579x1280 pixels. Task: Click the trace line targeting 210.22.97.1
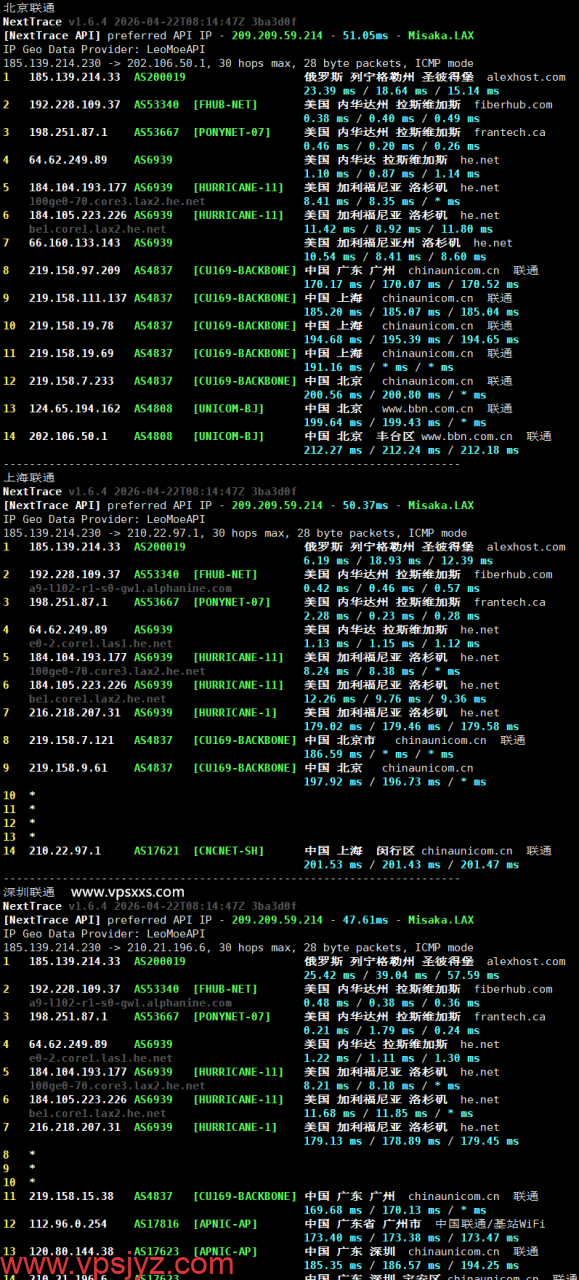(x=235, y=533)
